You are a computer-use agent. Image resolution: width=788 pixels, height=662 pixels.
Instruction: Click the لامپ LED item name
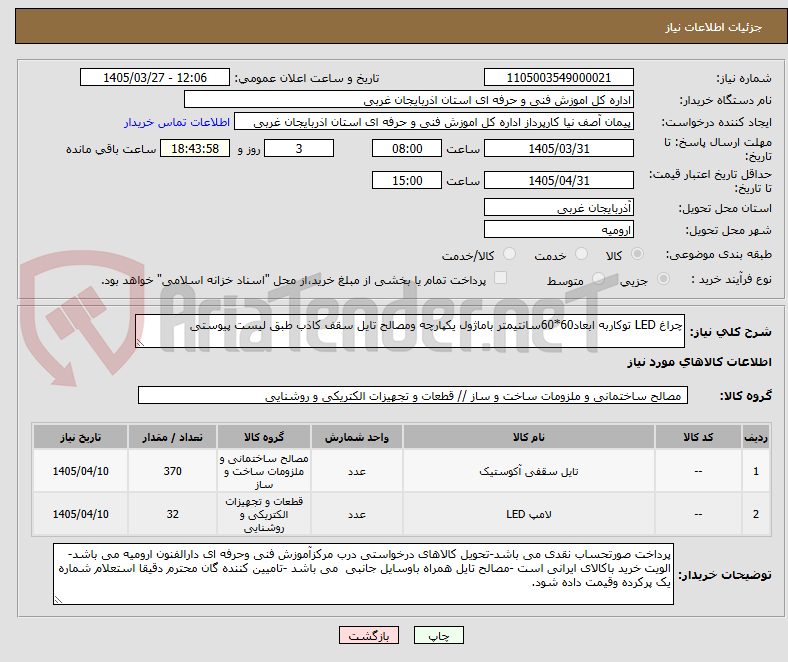[529, 514]
